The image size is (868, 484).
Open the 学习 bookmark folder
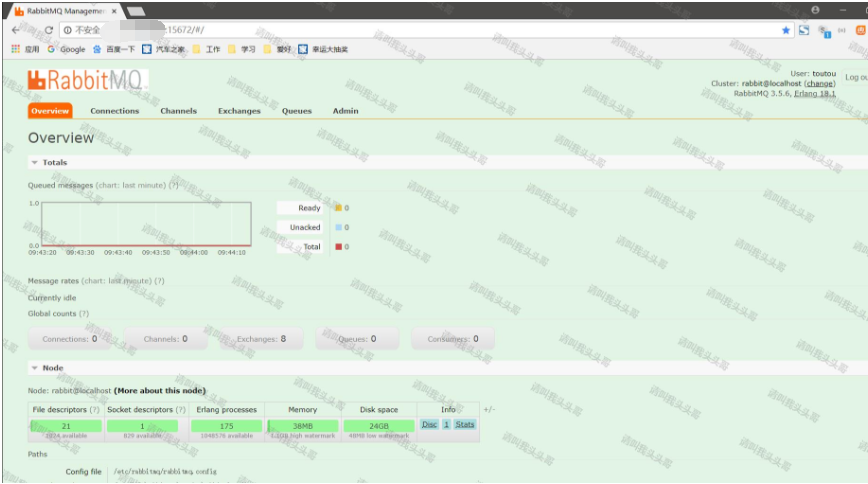(x=242, y=49)
